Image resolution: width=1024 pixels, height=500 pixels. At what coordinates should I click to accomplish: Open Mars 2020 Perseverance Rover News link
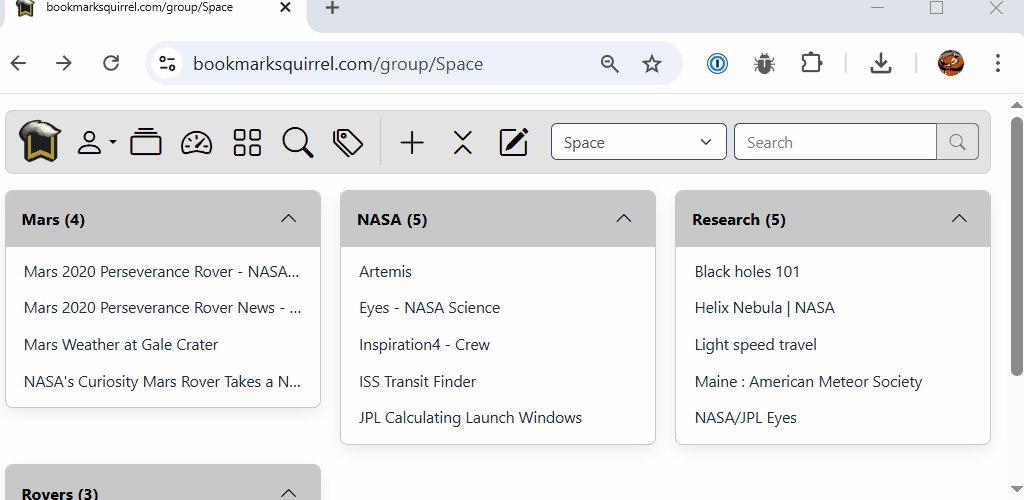[x=163, y=308]
